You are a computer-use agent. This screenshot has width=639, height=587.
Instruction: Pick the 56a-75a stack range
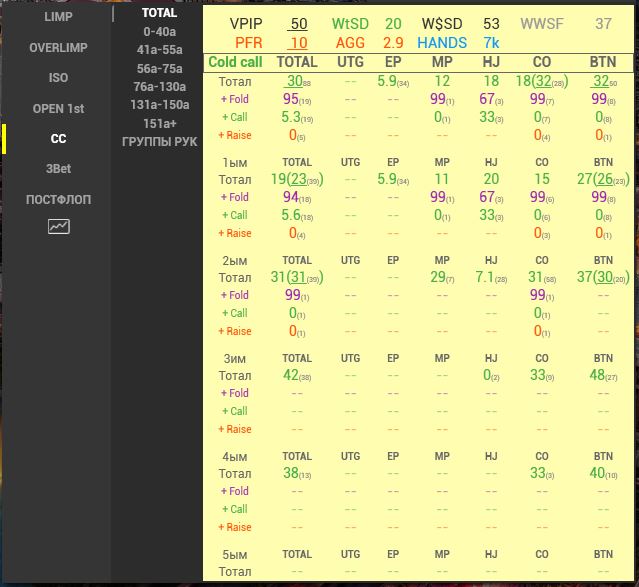pyautogui.click(x=159, y=68)
